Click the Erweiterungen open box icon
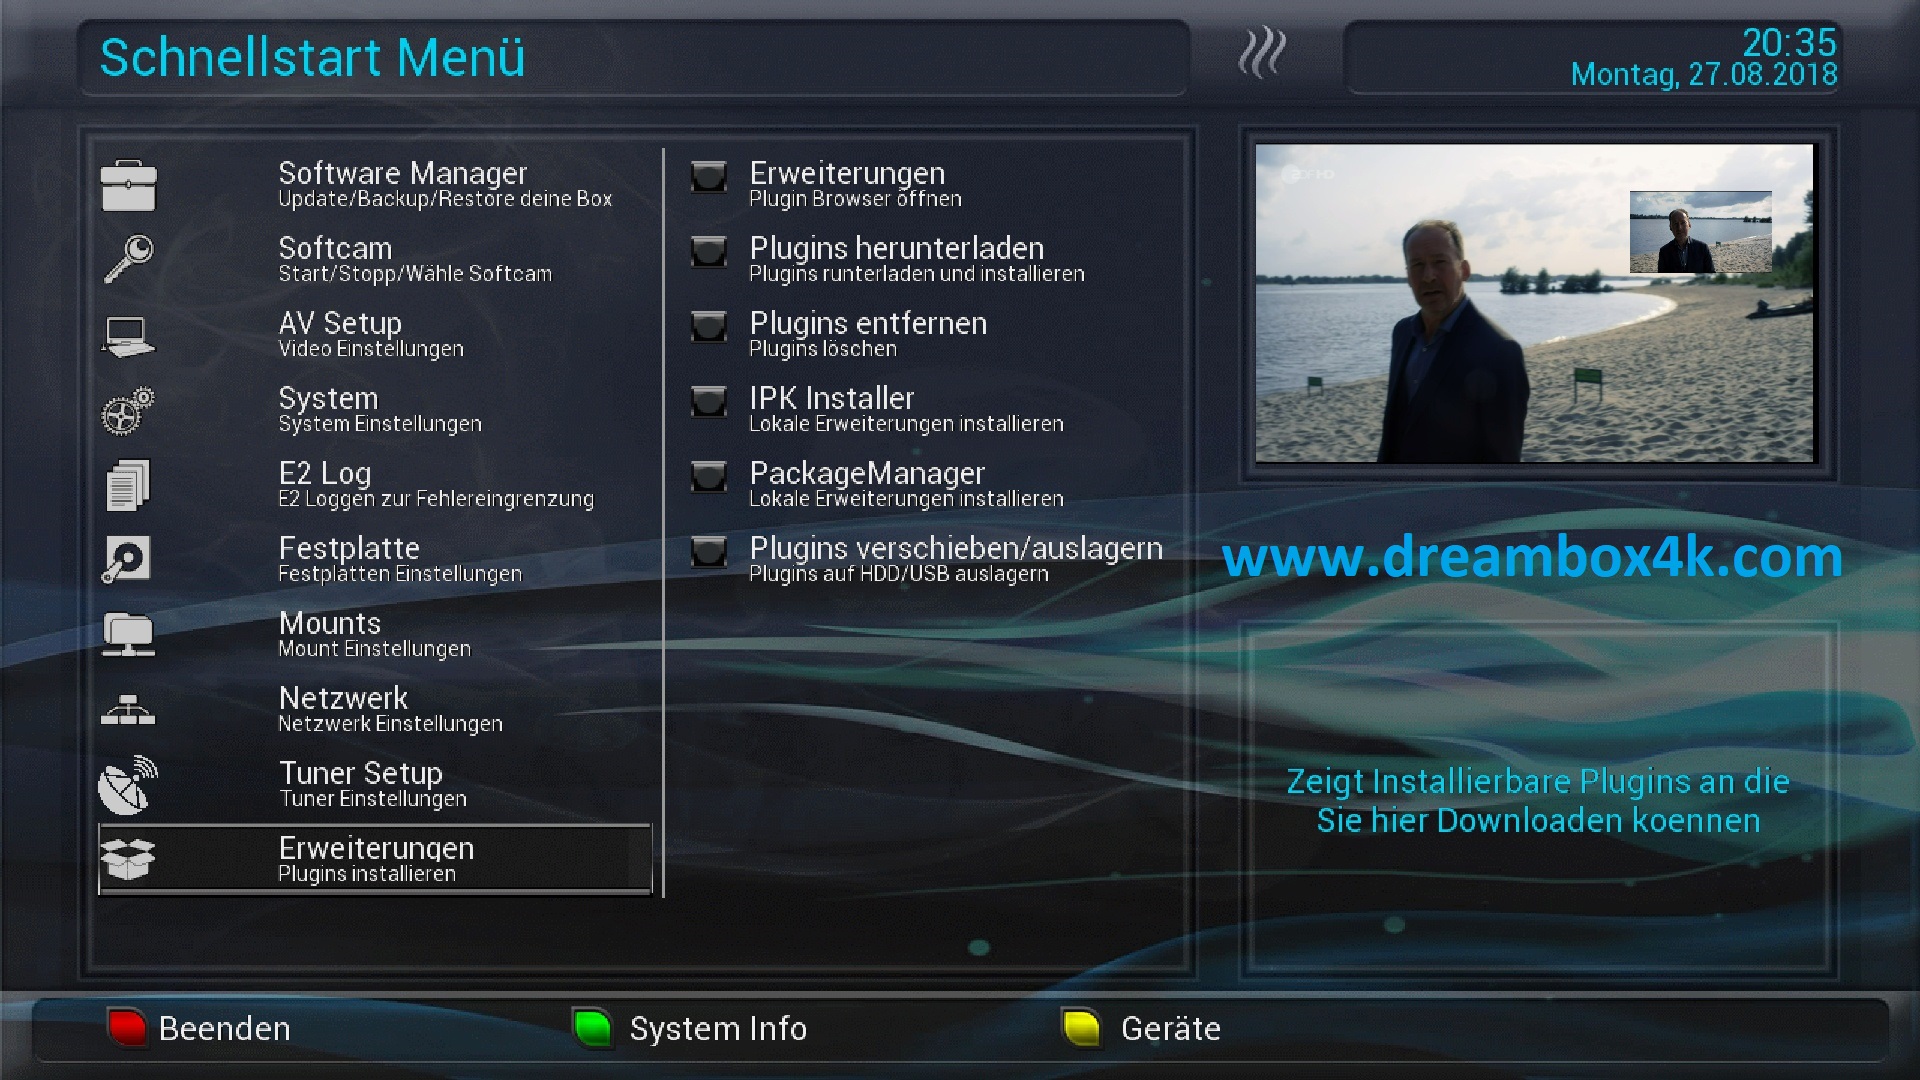This screenshot has width=1920, height=1080. coord(128,859)
